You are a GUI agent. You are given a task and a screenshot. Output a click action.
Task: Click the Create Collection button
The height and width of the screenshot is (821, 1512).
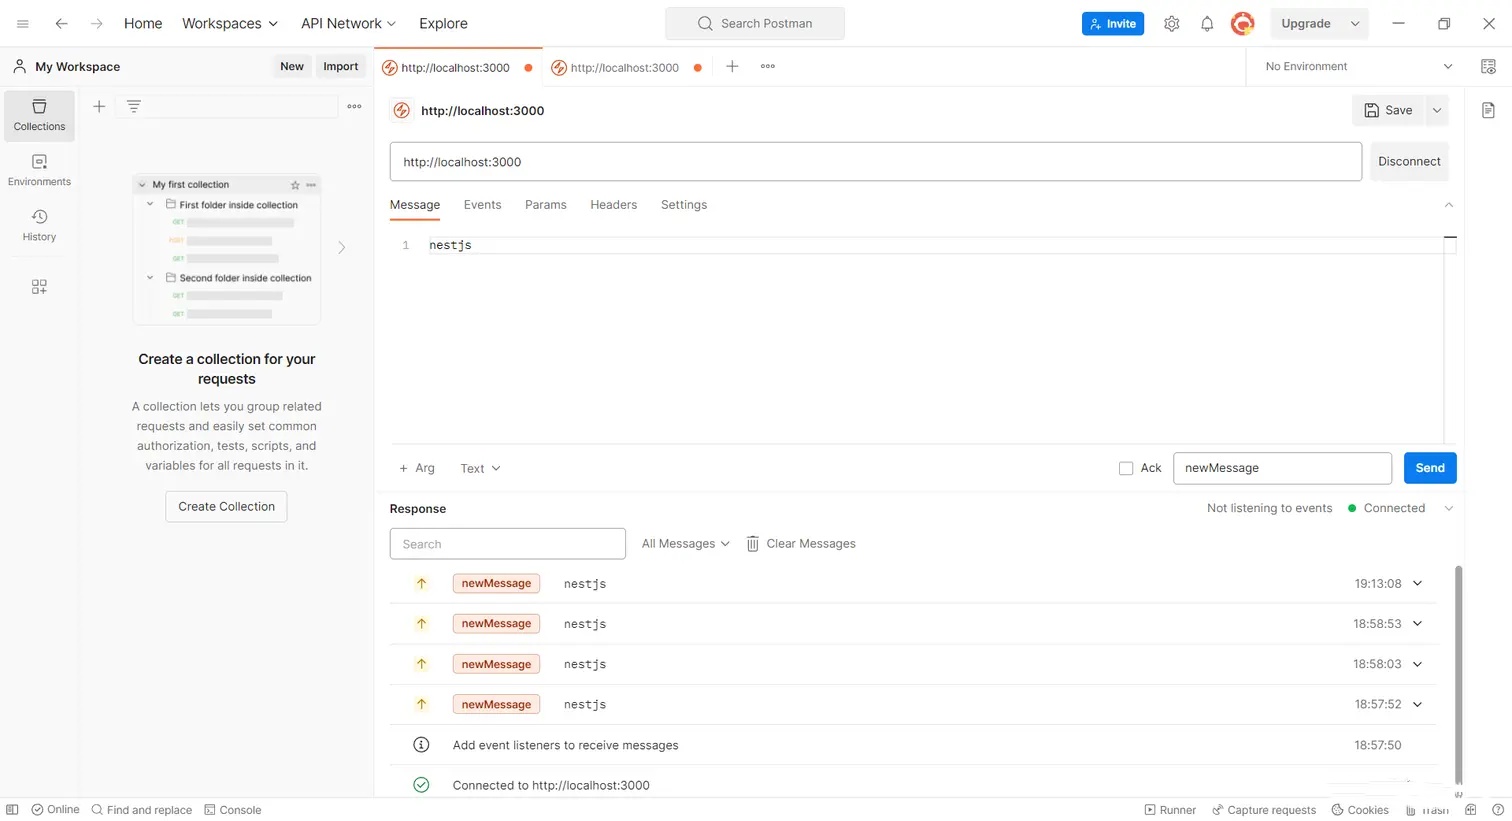226,507
